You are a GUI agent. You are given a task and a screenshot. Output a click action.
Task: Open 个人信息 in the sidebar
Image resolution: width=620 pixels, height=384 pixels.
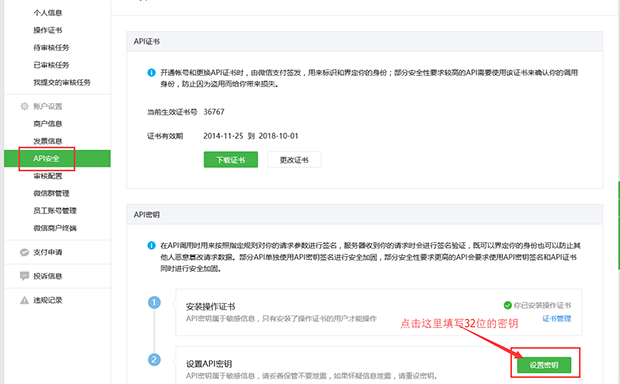pos(48,13)
